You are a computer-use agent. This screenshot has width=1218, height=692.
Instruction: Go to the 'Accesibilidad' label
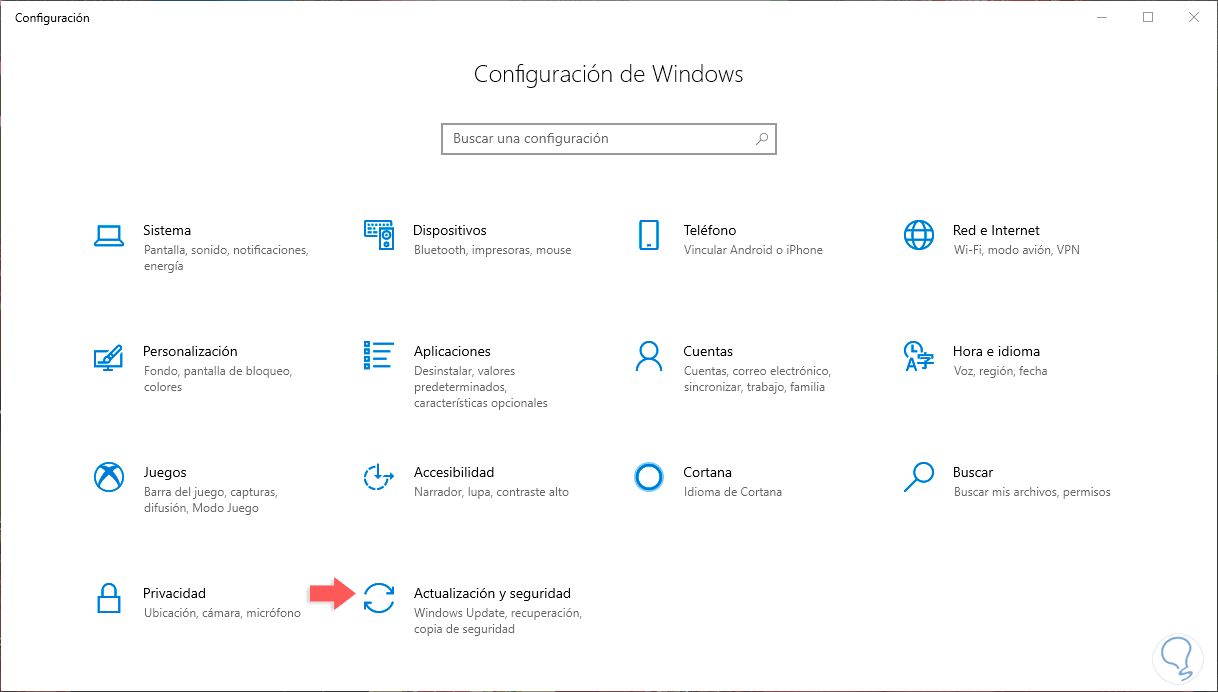point(454,472)
